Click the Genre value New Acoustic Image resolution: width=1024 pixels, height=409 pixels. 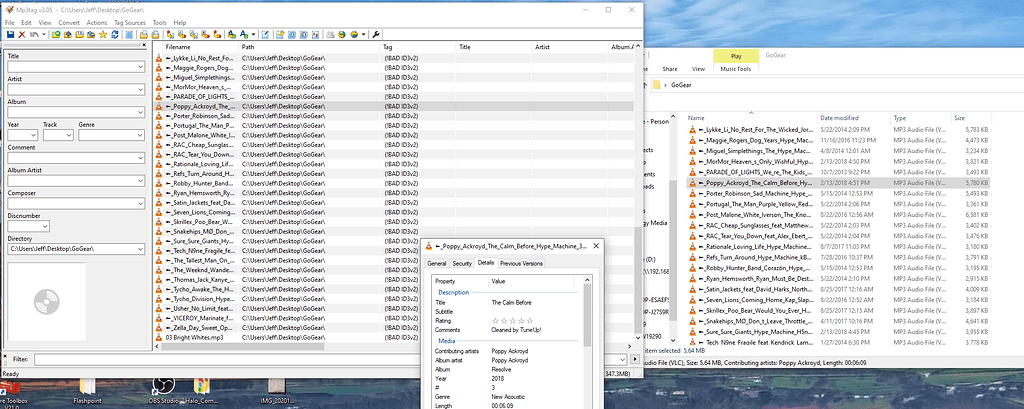(509, 397)
